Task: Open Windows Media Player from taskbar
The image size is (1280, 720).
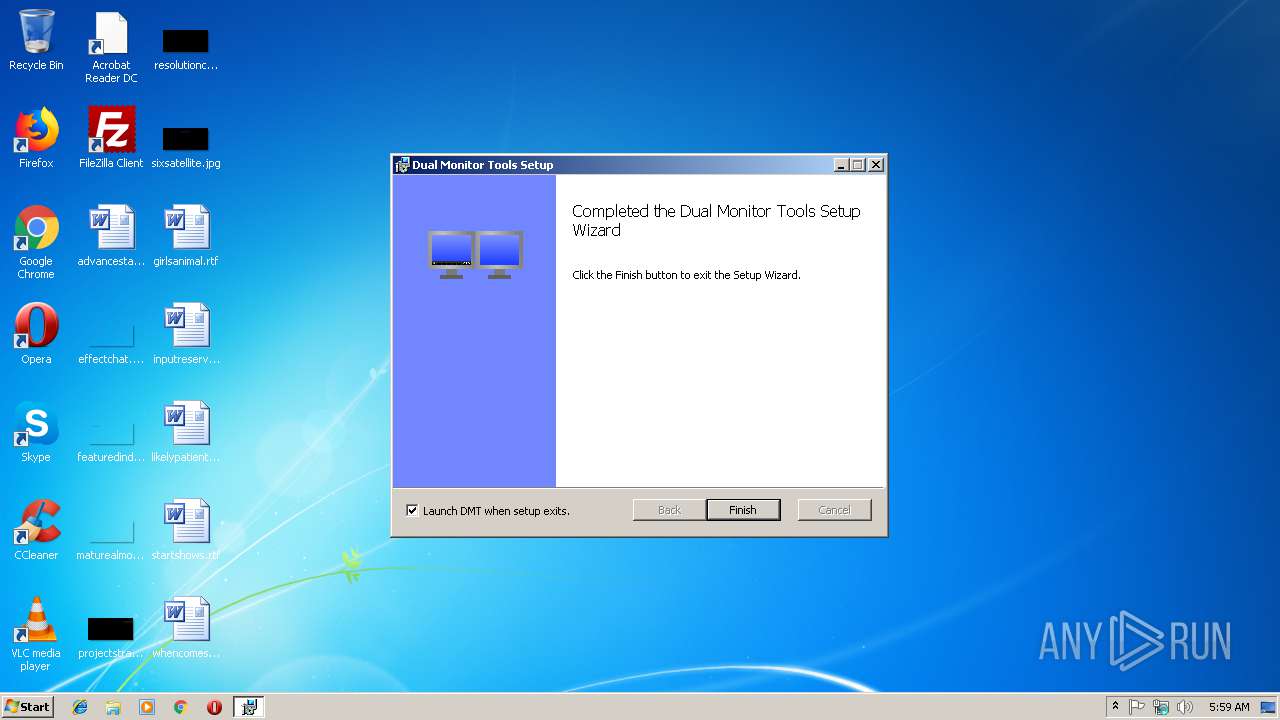Action: click(147, 707)
